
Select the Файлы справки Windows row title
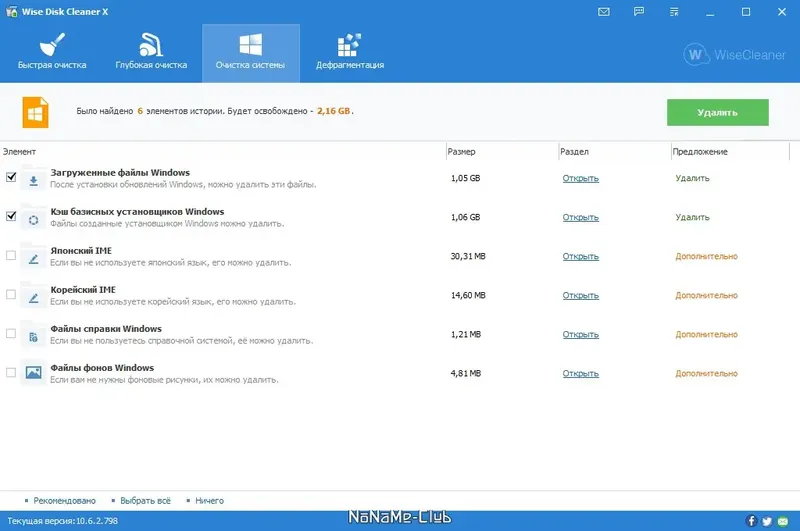pyautogui.click(x=106, y=328)
